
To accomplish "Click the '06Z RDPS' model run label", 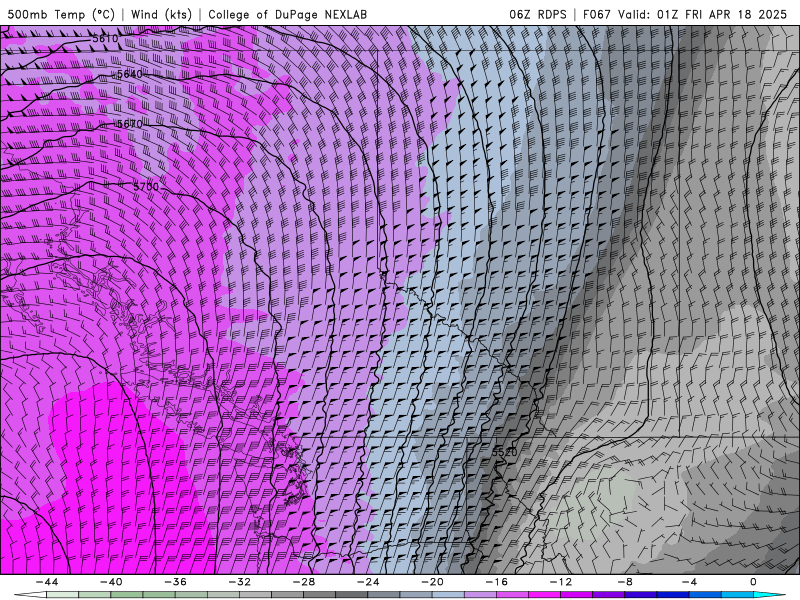I will [538, 14].
